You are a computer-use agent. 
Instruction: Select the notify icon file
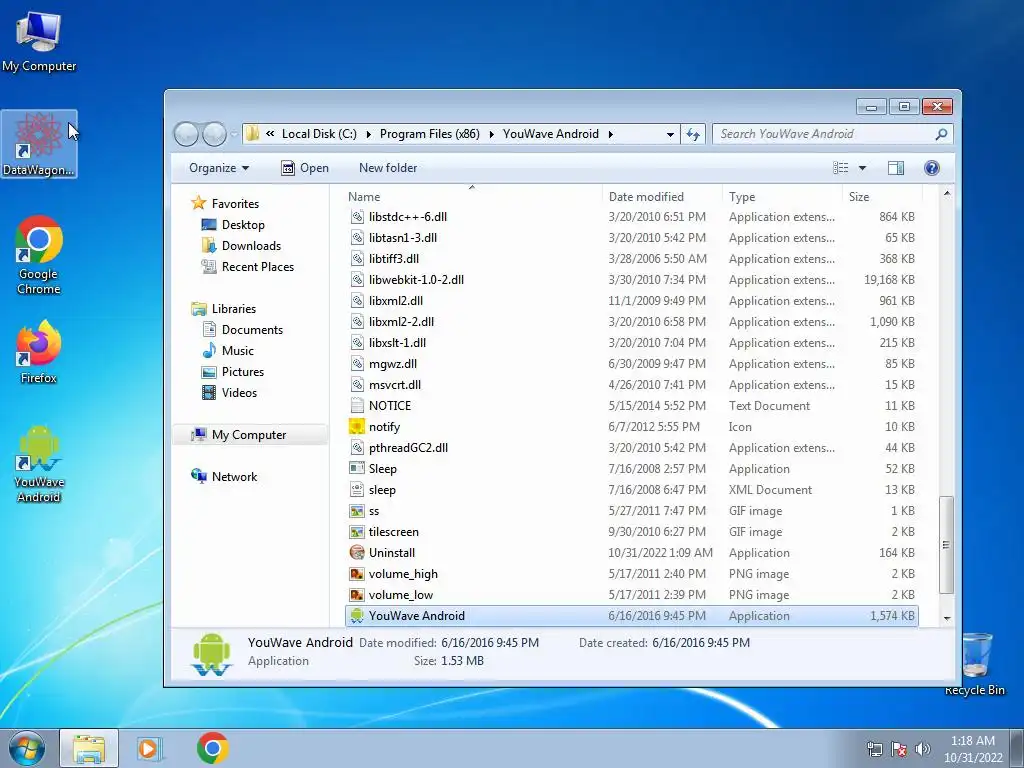(x=632, y=426)
